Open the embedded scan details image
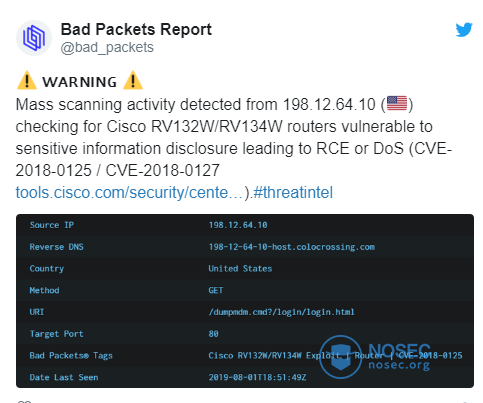This screenshot has height=403, width=483. tap(245, 301)
